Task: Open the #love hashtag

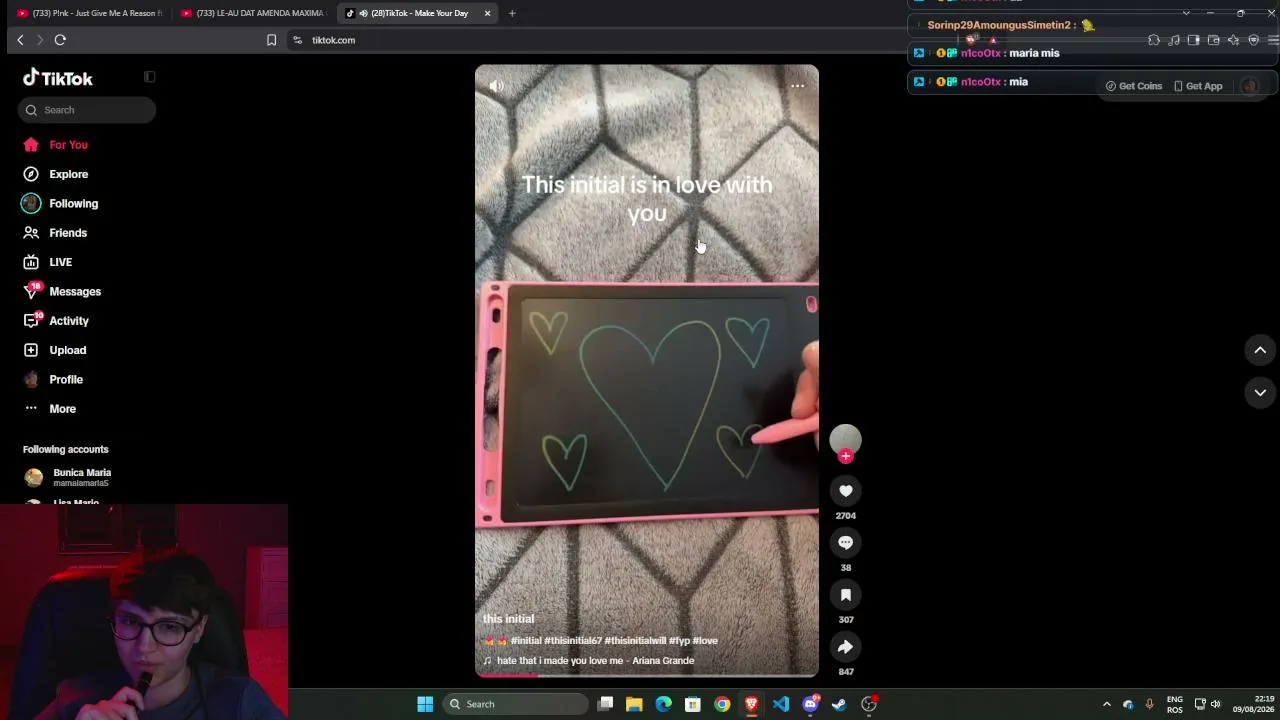Action: click(705, 641)
